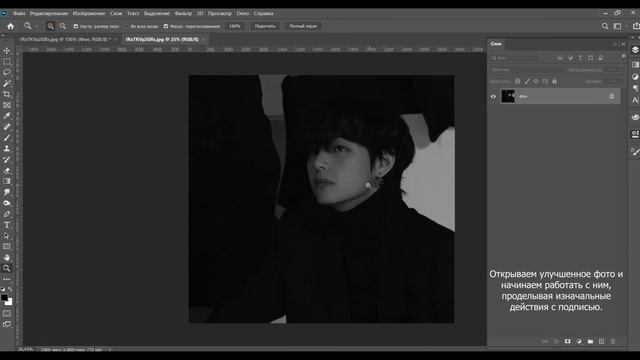The width and height of the screenshot is (640, 360).
Task: Delete layer trash icon
Action: (x=613, y=341)
